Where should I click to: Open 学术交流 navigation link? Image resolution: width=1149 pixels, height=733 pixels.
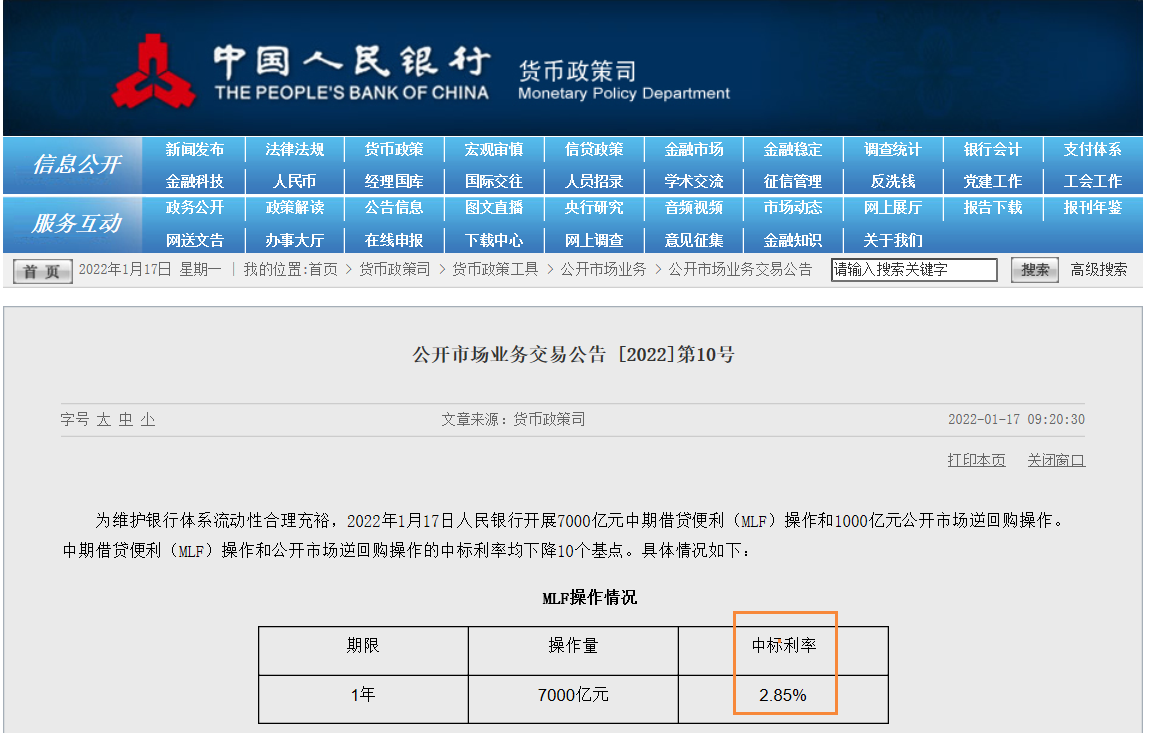pos(694,181)
